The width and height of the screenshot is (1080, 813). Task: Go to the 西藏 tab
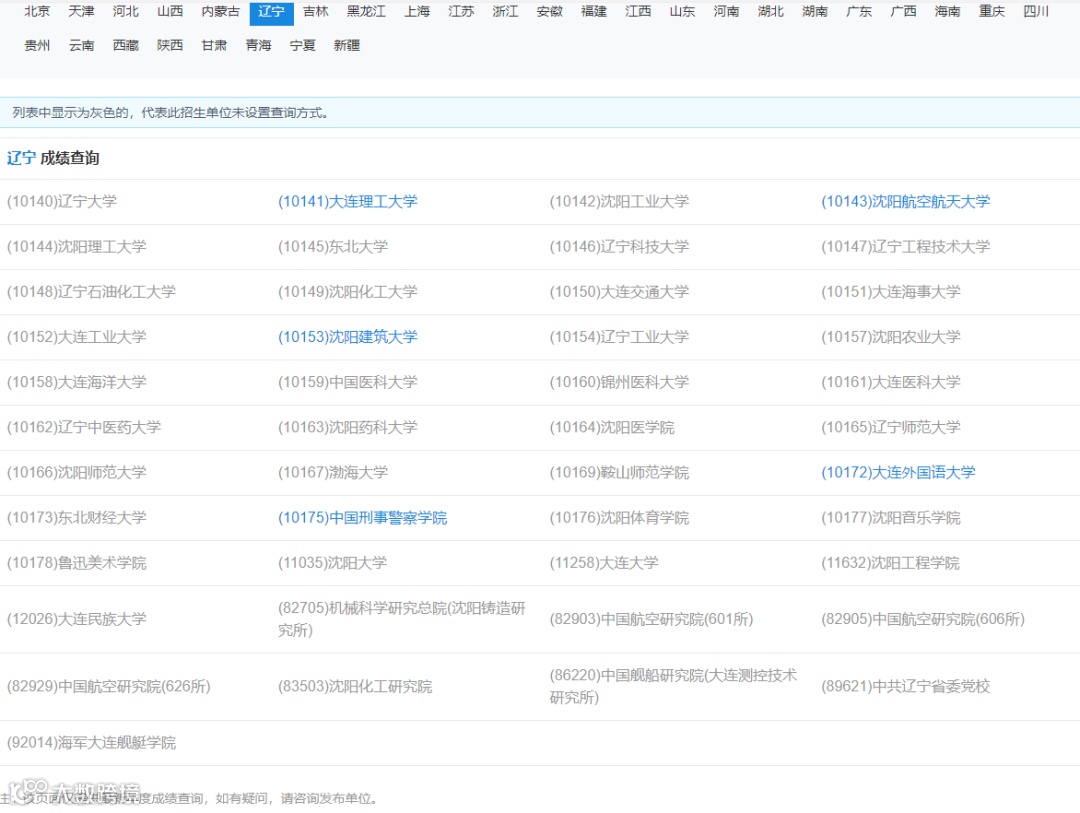125,45
